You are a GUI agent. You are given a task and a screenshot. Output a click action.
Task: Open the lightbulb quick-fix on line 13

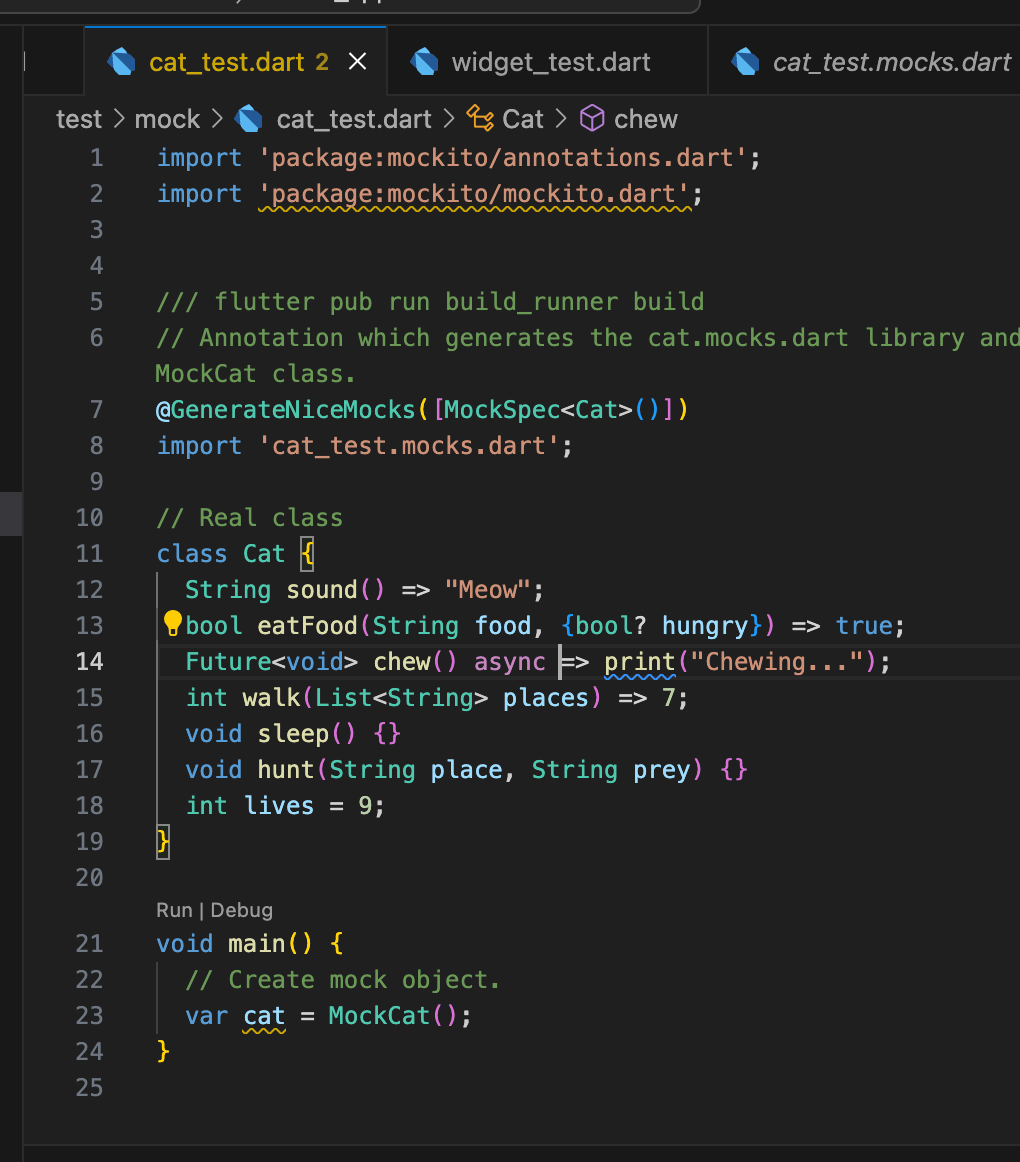pos(172,624)
